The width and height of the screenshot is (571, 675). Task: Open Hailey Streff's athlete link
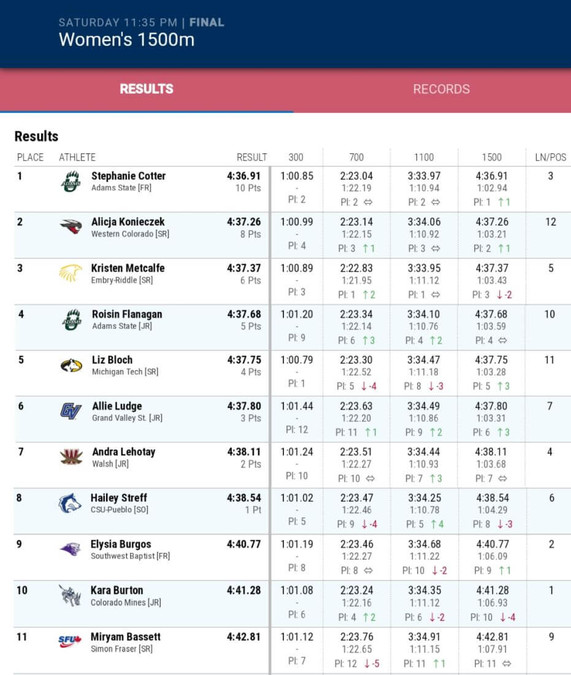click(x=119, y=498)
